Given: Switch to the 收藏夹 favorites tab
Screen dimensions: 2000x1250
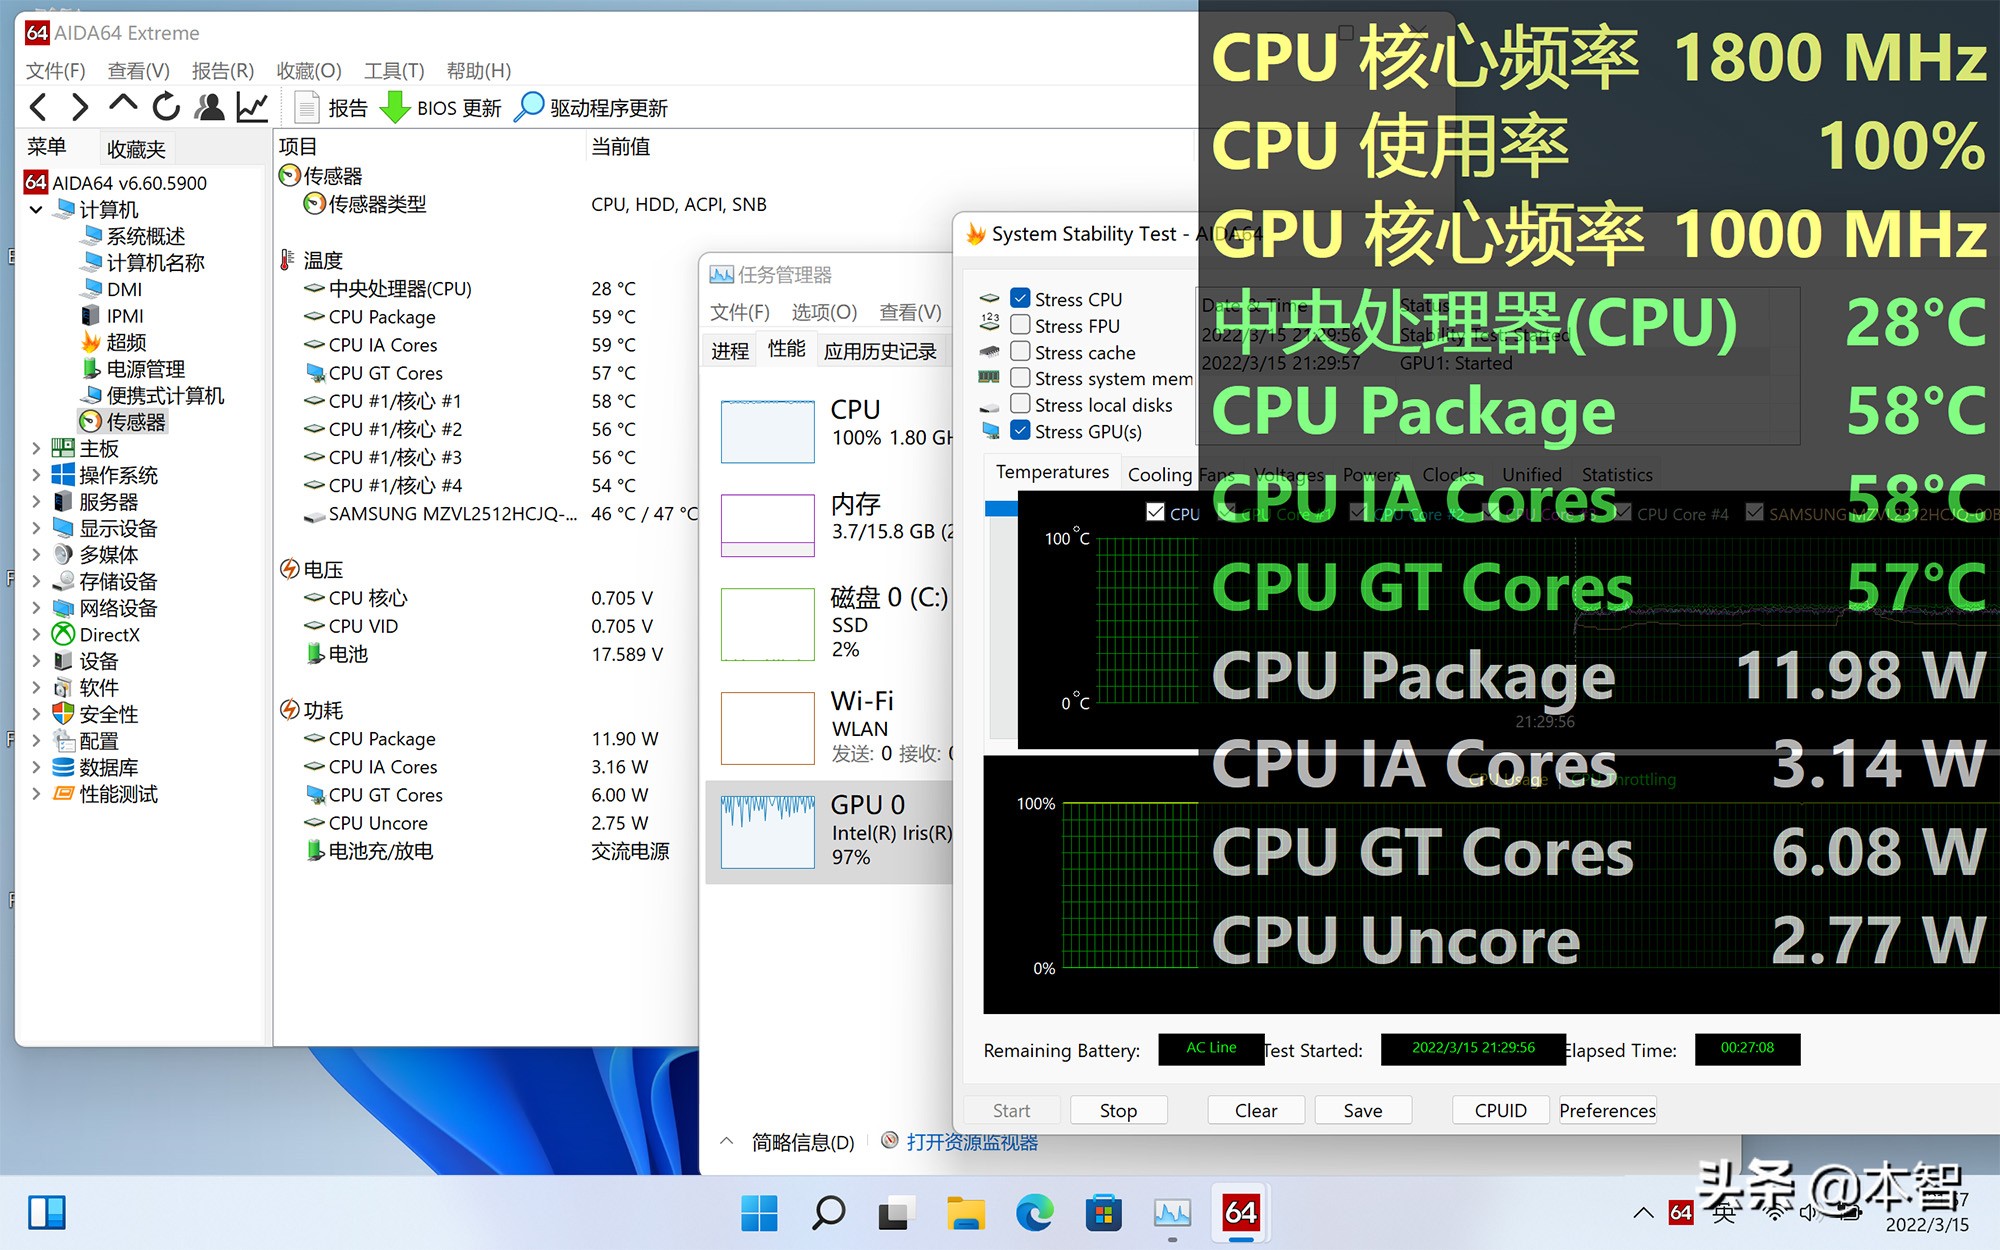Looking at the screenshot, I should pos(136,149).
